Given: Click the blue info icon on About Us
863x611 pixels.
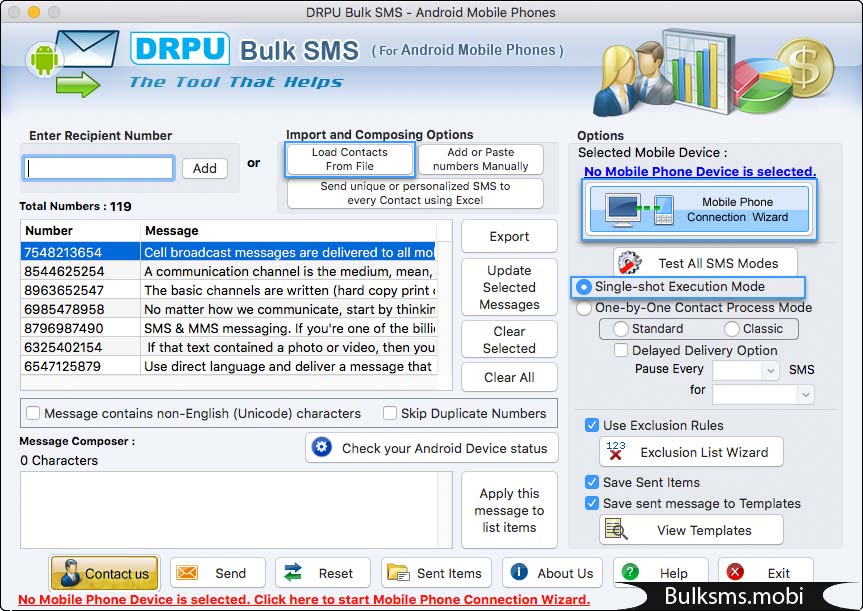Looking at the screenshot, I should pyautogui.click(x=518, y=572).
